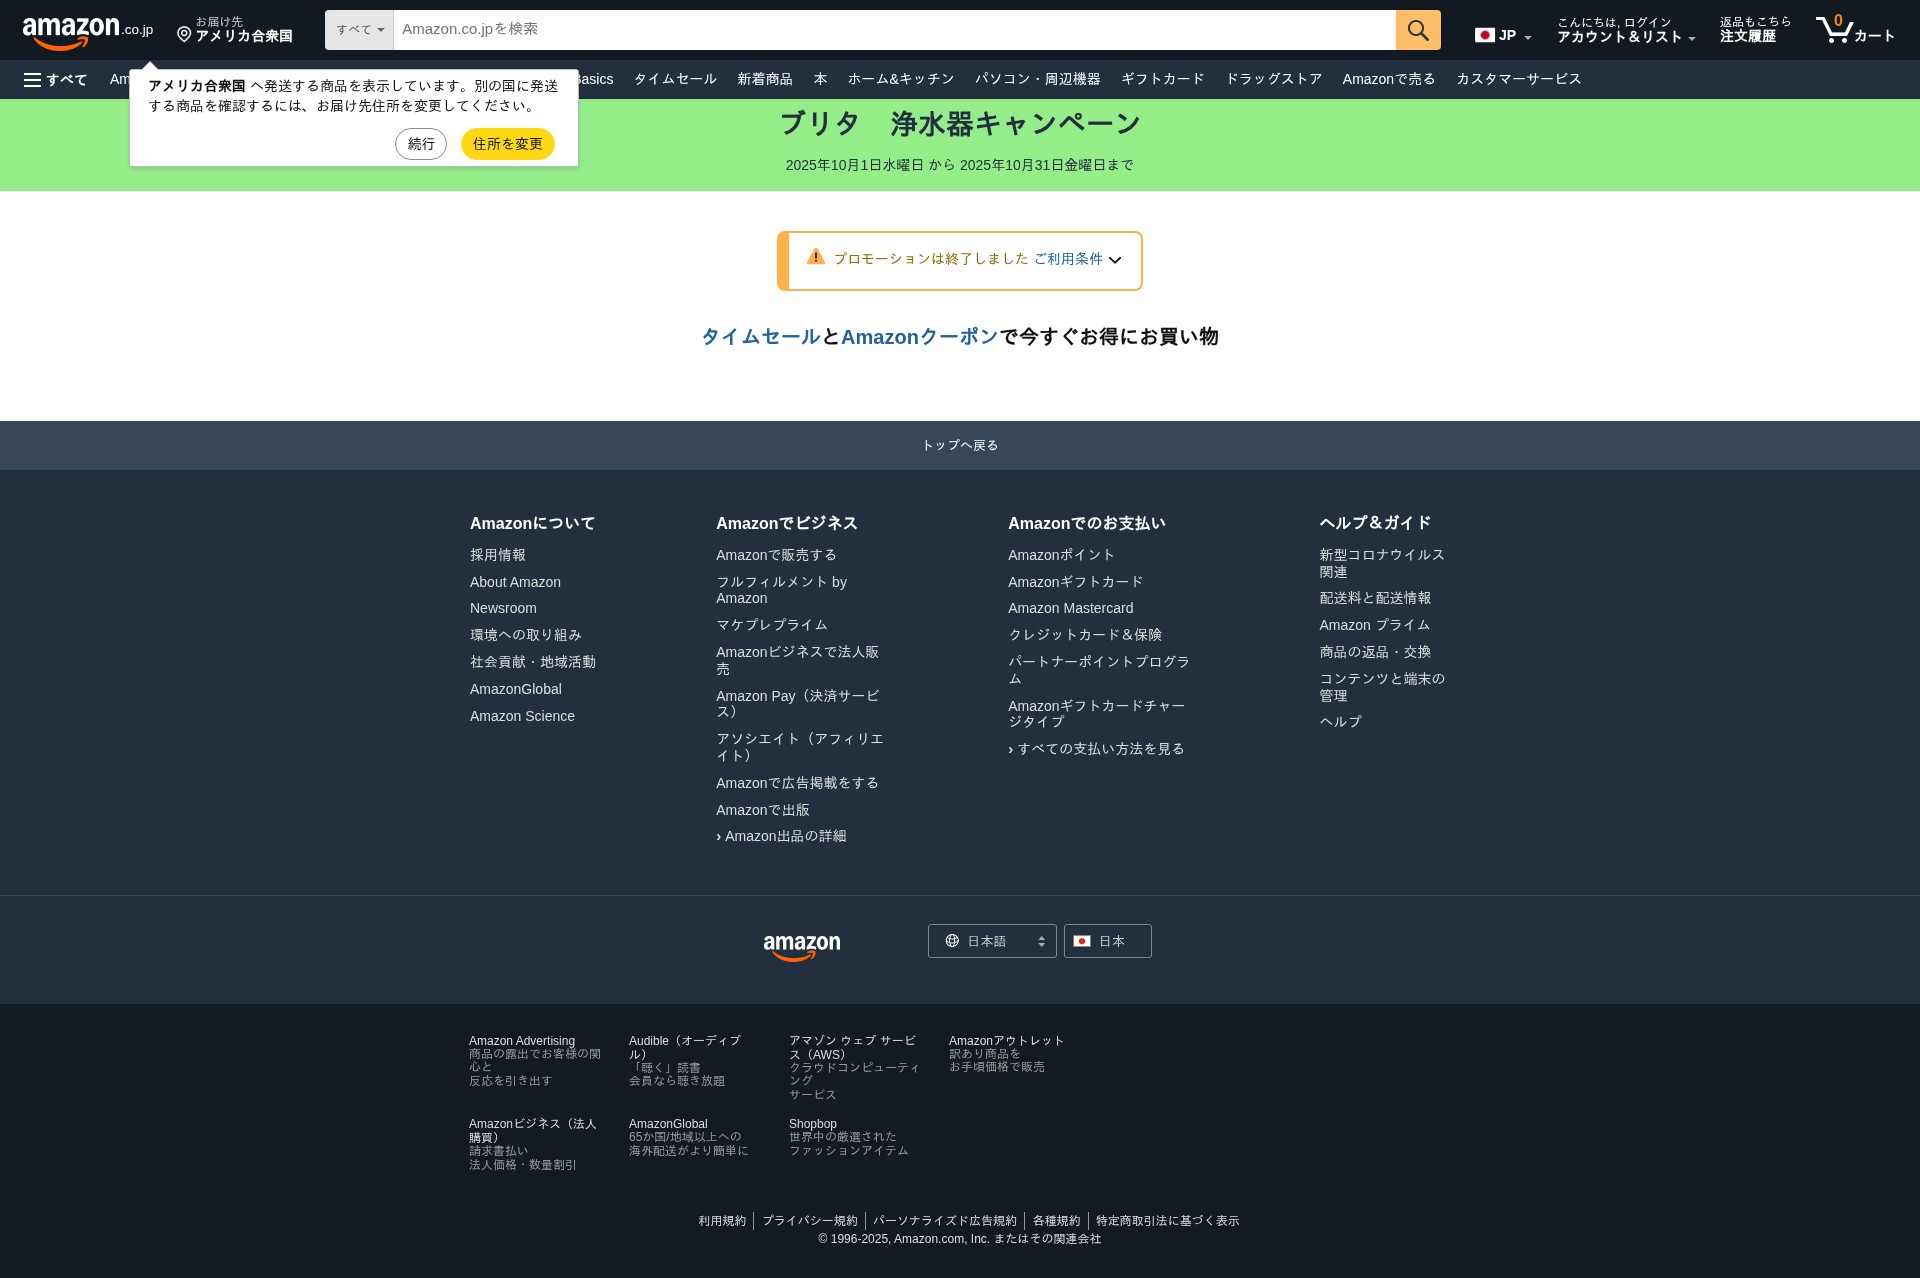Open the 社会貢献・地域活動 footer link

[x=533, y=662]
